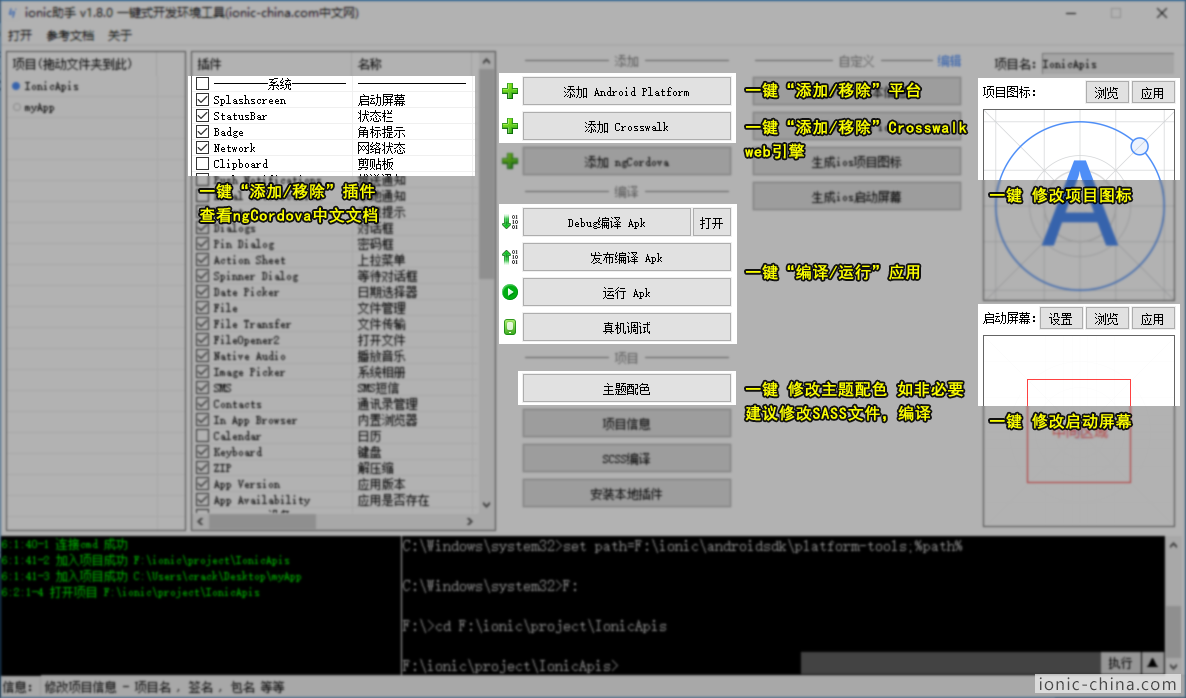Toggle the Pin Dialog plugin checkbox

click(202, 244)
